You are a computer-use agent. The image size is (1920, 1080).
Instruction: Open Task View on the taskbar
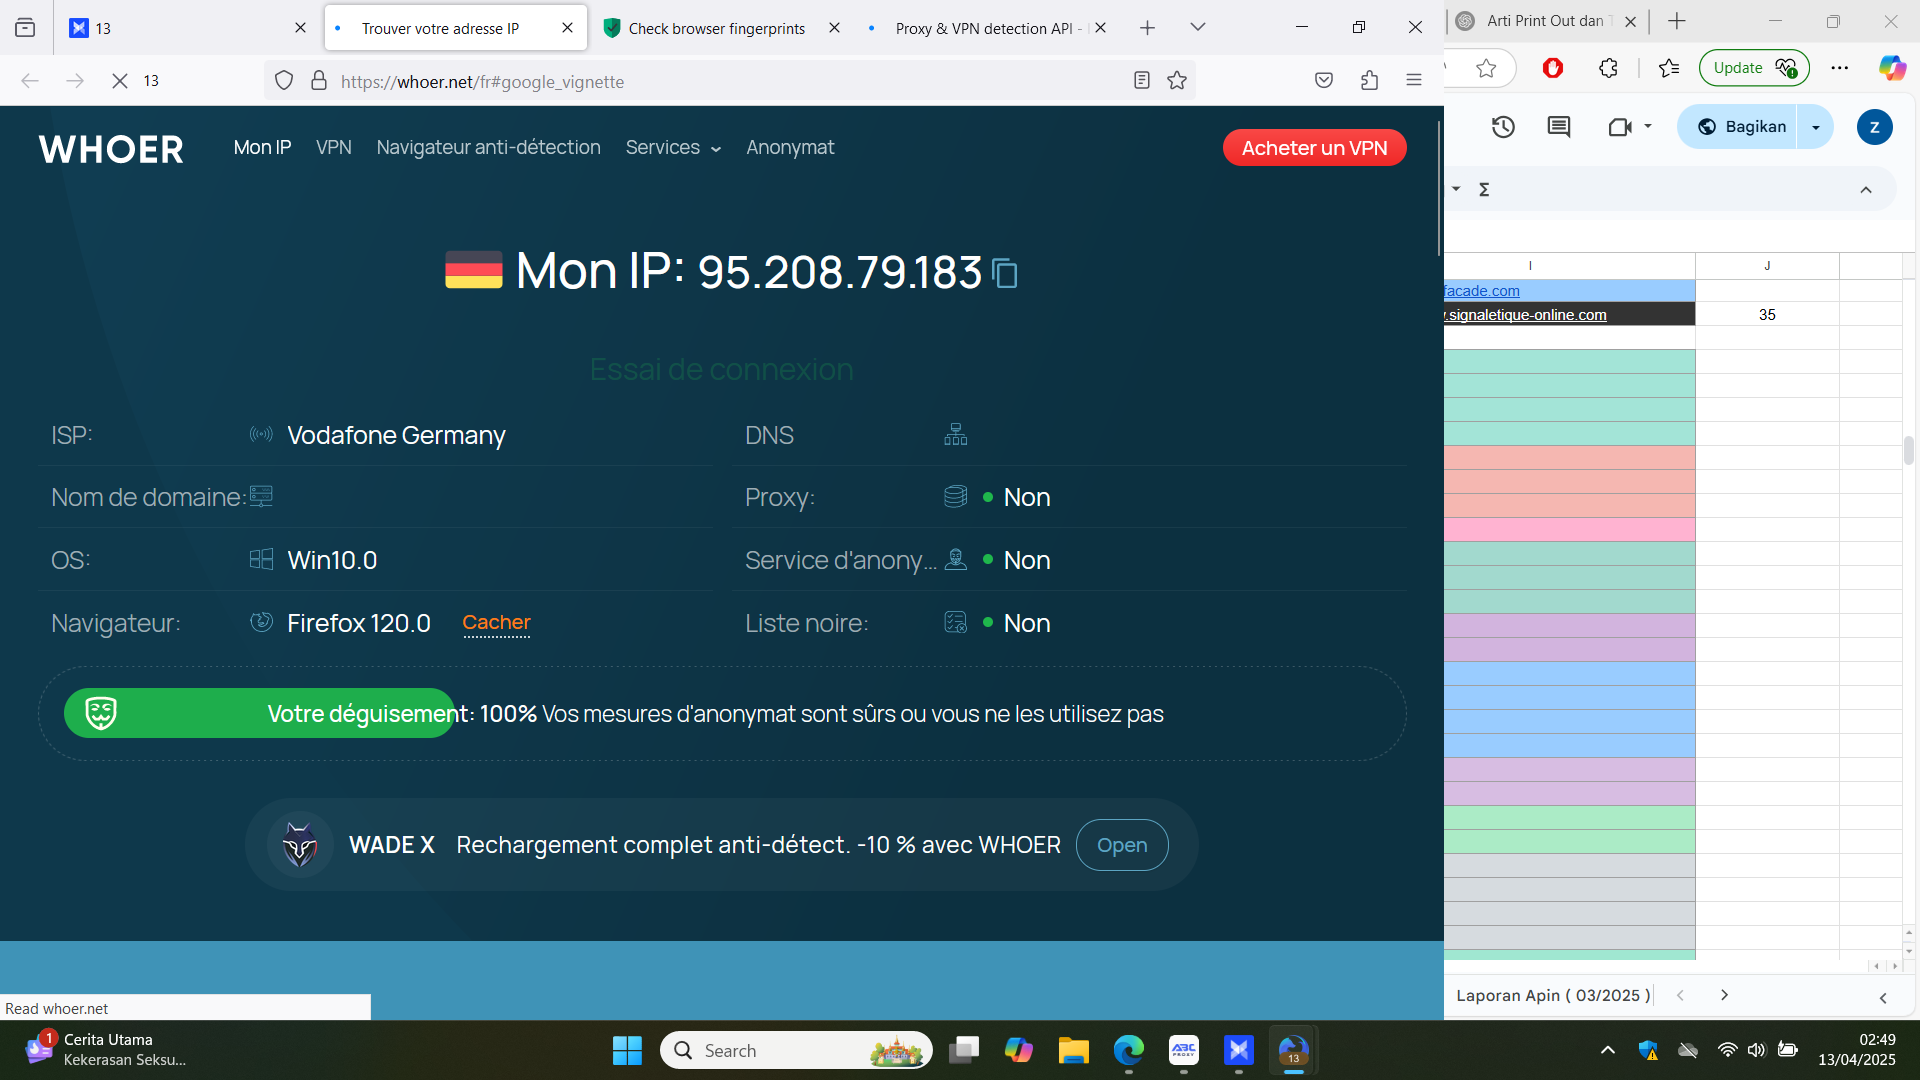[964, 1050]
